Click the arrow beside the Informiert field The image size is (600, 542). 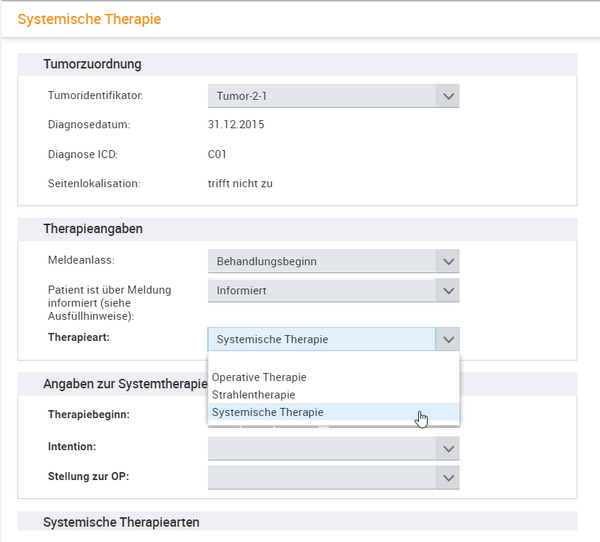[x=448, y=290]
